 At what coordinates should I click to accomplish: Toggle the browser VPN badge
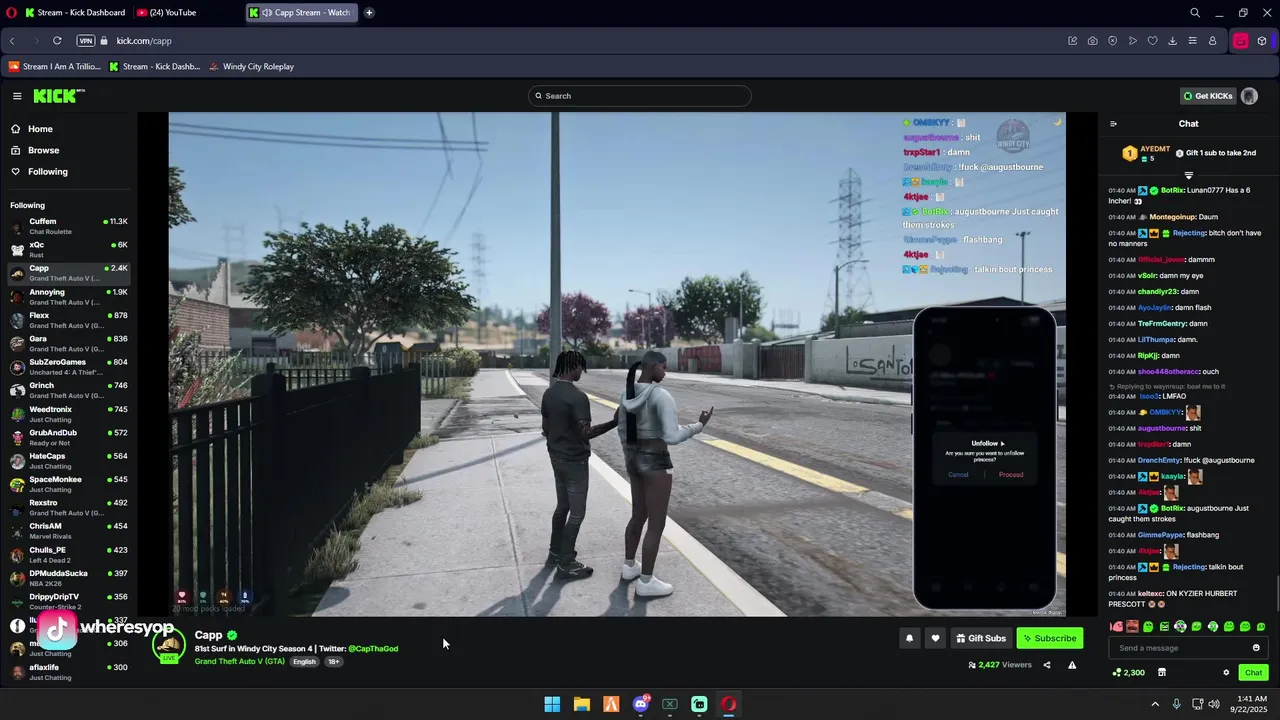click(86, 41)
